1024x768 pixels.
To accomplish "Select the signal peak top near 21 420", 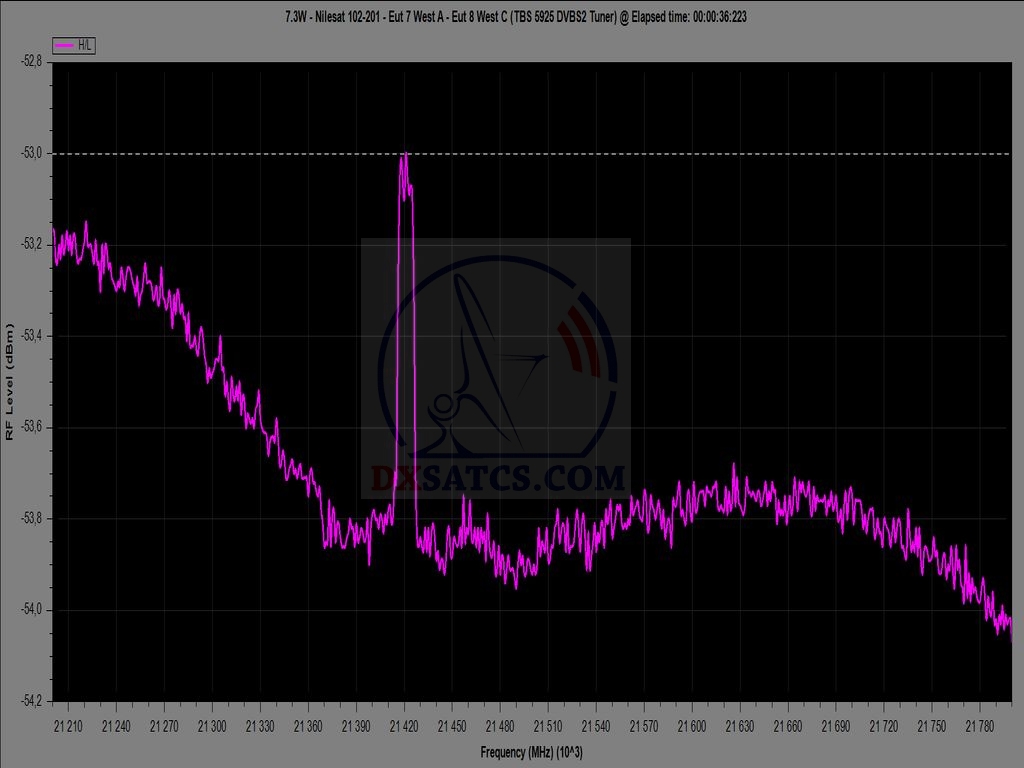I will tap(404, 157).
